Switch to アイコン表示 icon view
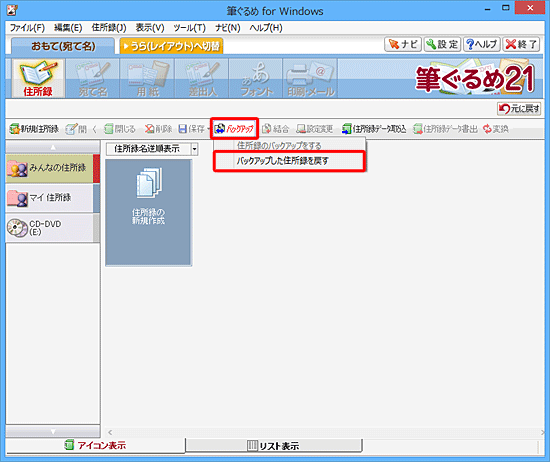The width and height of the screenshot is (550, 462). [95, 446]
